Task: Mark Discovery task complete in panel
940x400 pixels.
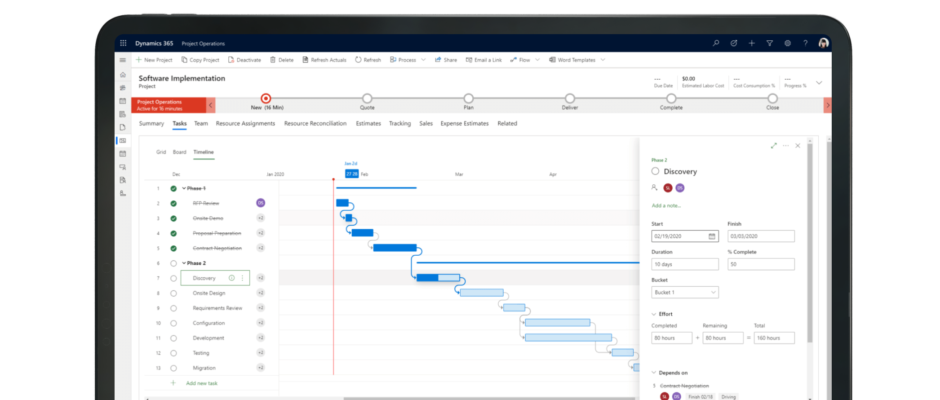Action: click(x=655, y=172)
